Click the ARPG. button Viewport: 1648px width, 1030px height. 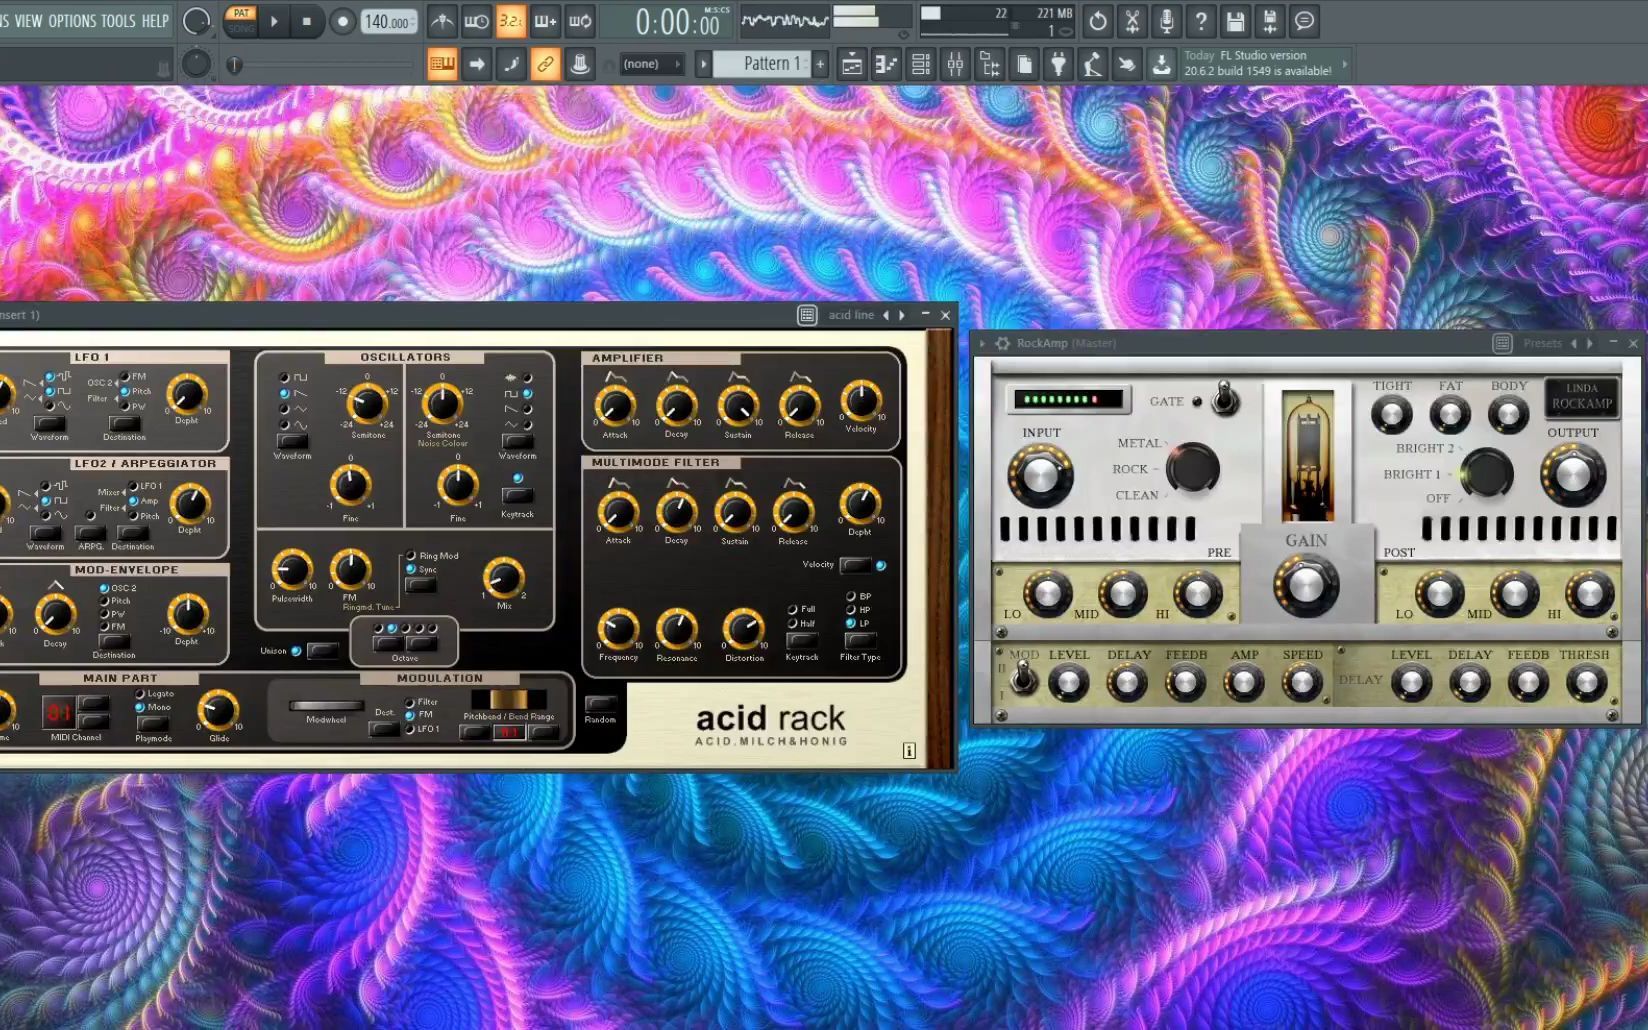(x=91, y=533)
